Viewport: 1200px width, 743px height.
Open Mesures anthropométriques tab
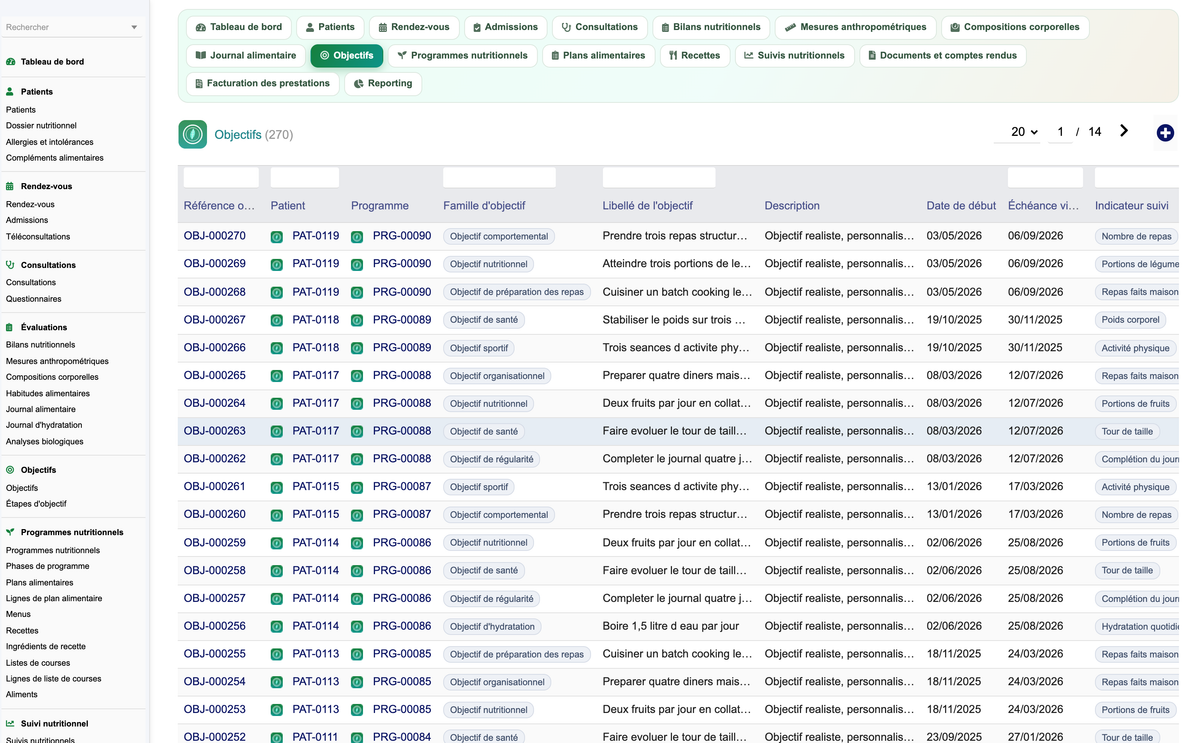pos(855,27)
